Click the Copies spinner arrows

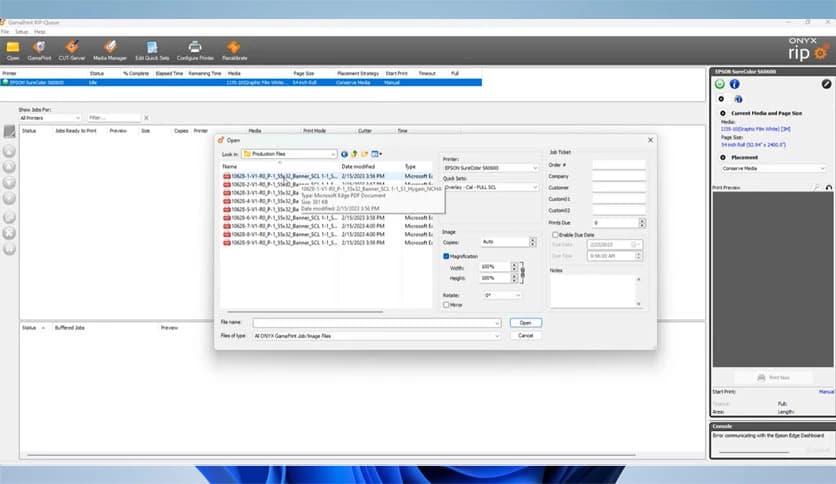tap(532, 242)
